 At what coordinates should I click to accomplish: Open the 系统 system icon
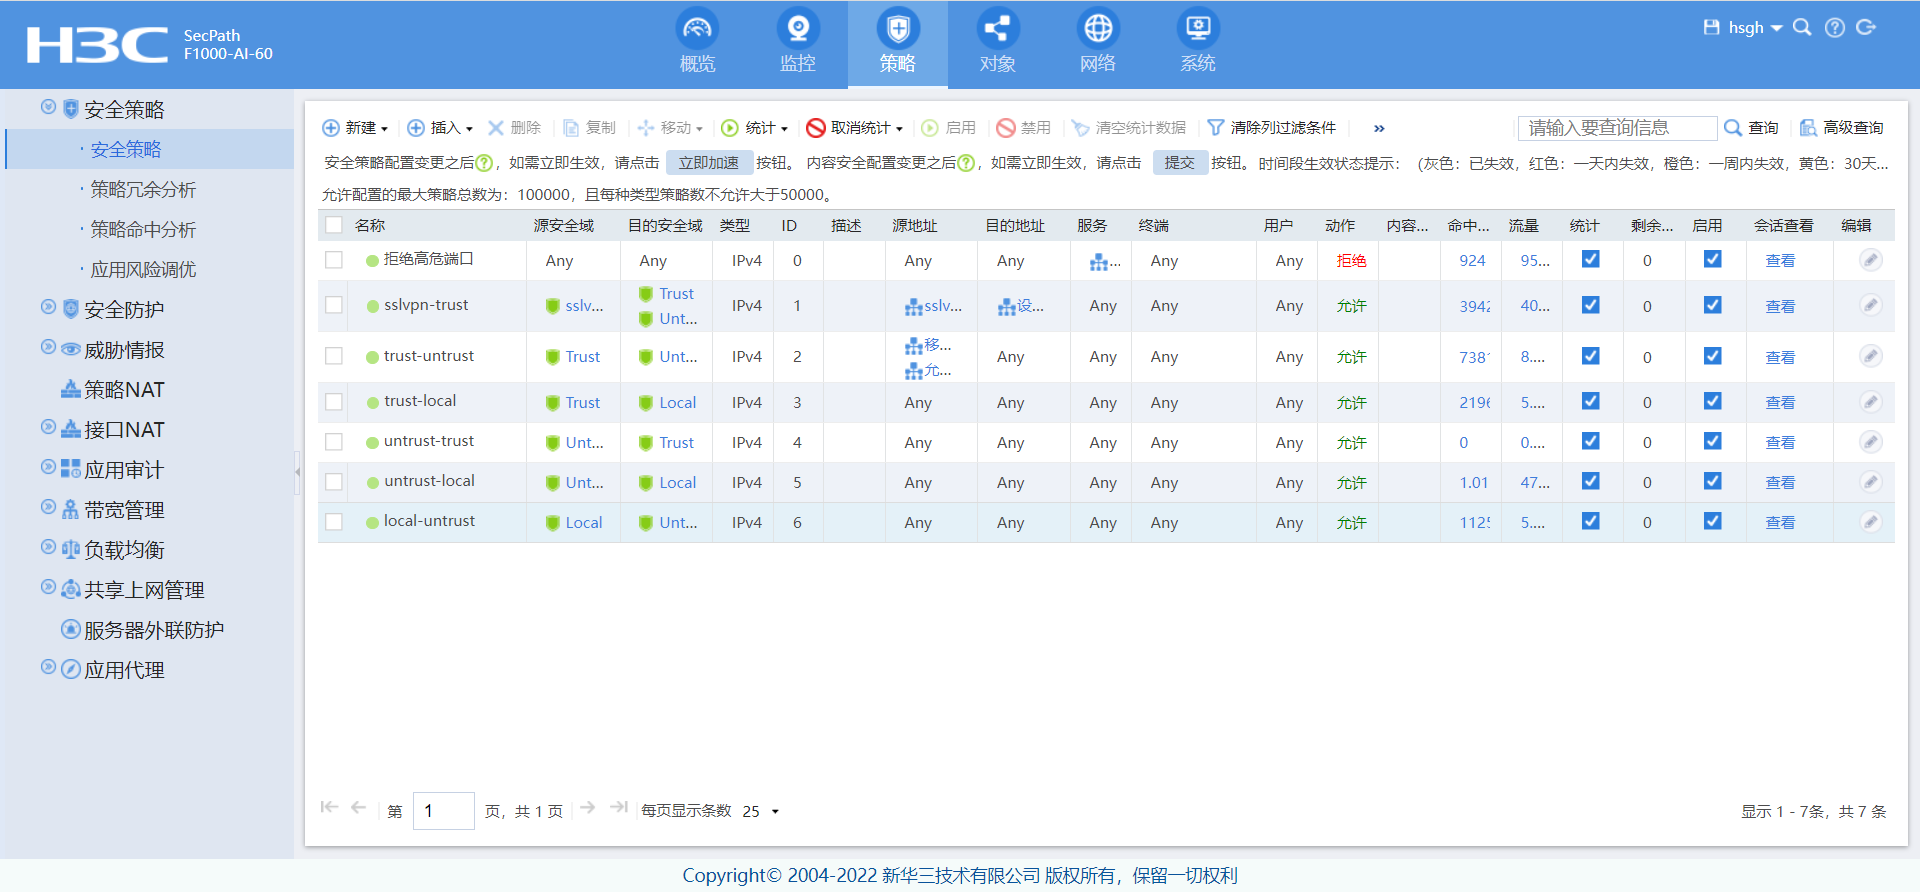click(x=1197, y=29)
